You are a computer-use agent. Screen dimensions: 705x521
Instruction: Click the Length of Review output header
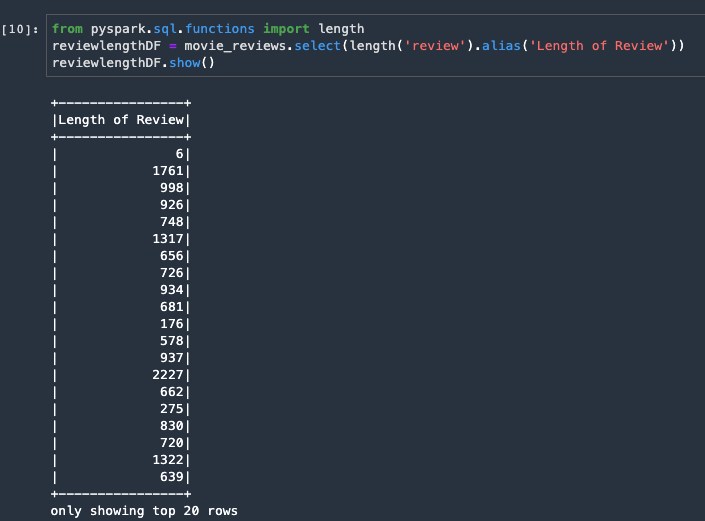point(121,120)
